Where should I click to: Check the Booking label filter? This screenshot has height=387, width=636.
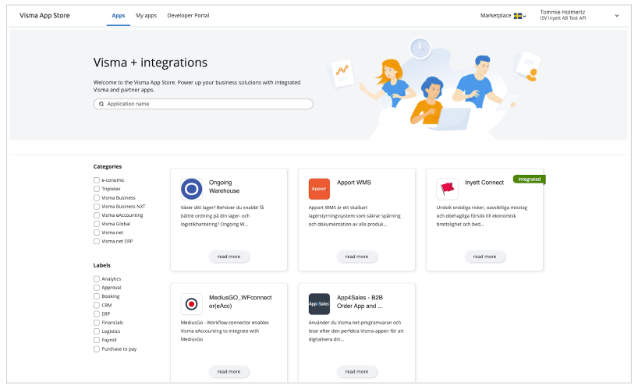[97, 297]
